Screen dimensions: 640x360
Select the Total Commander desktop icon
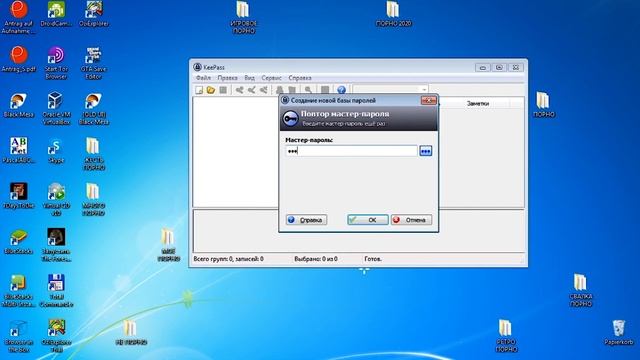(x=56, y=291)
